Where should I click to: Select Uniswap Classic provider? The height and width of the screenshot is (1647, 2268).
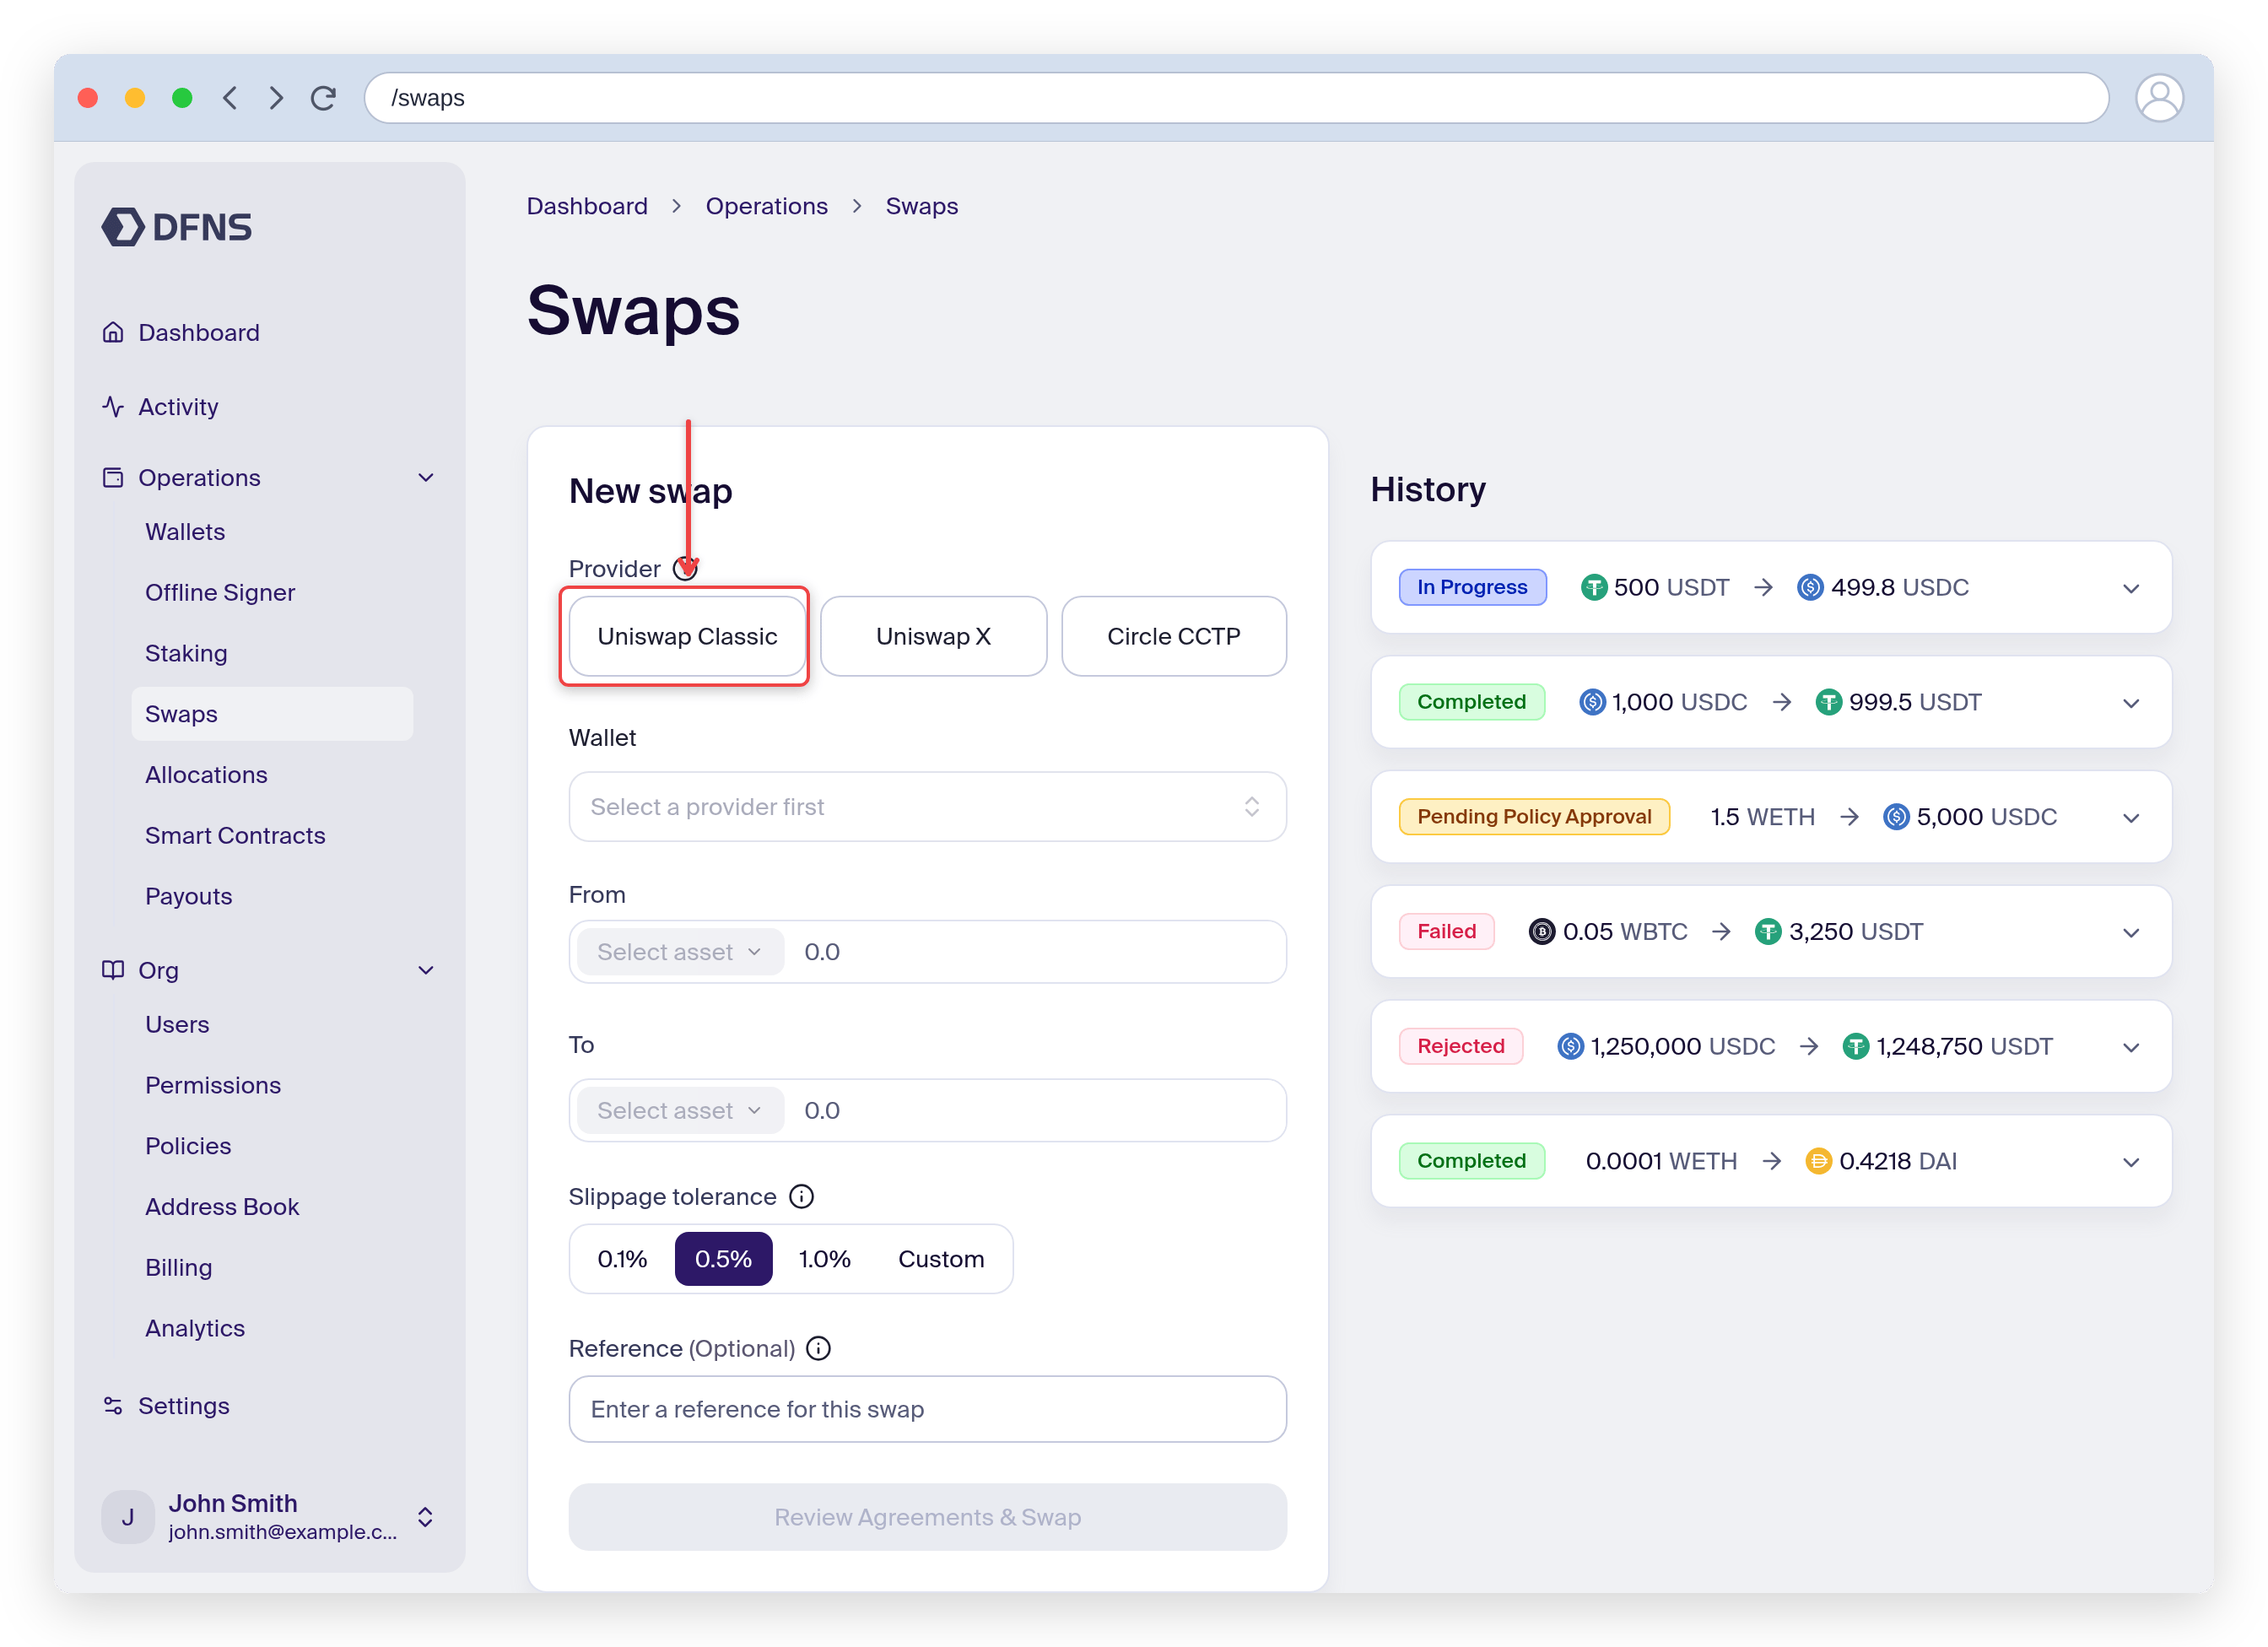(687, 637)
